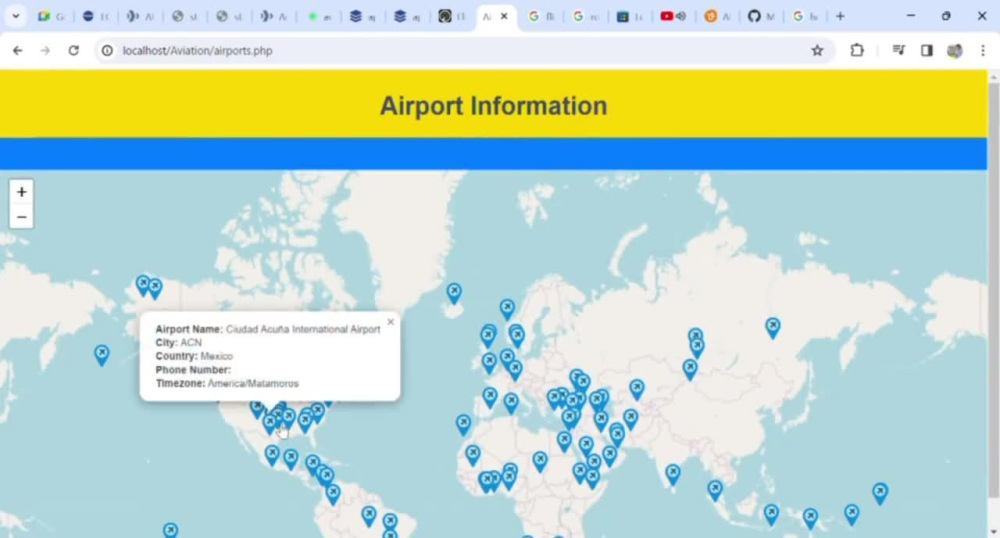Close the Ciudad Acuña airport popup

(x=390, y=322)
